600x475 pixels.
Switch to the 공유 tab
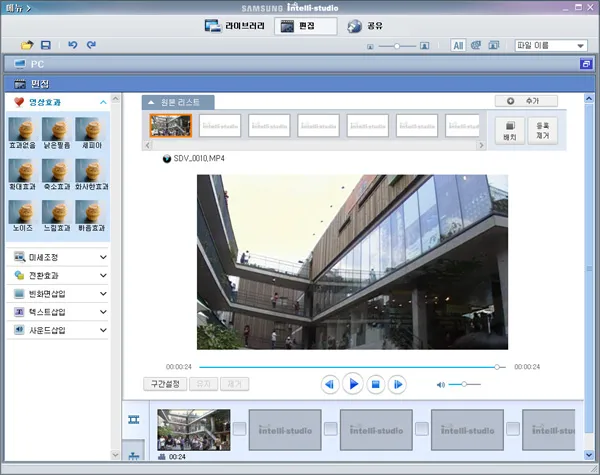(x=367, y=25)
